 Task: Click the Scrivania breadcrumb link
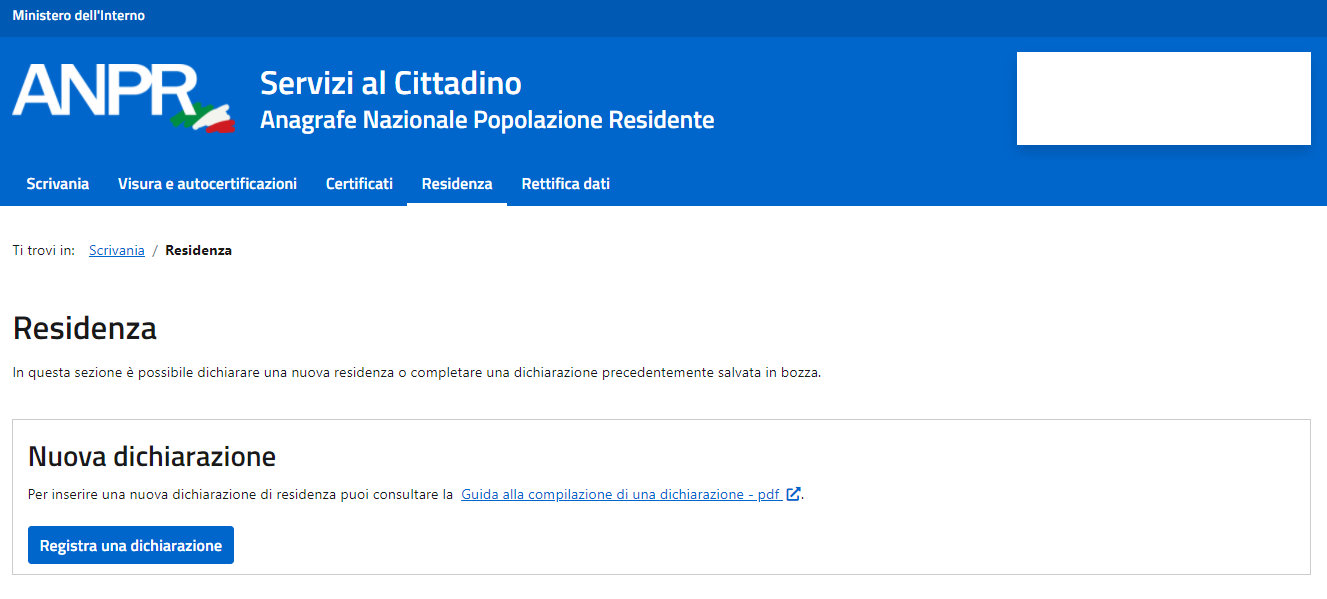tap(117, 251)
